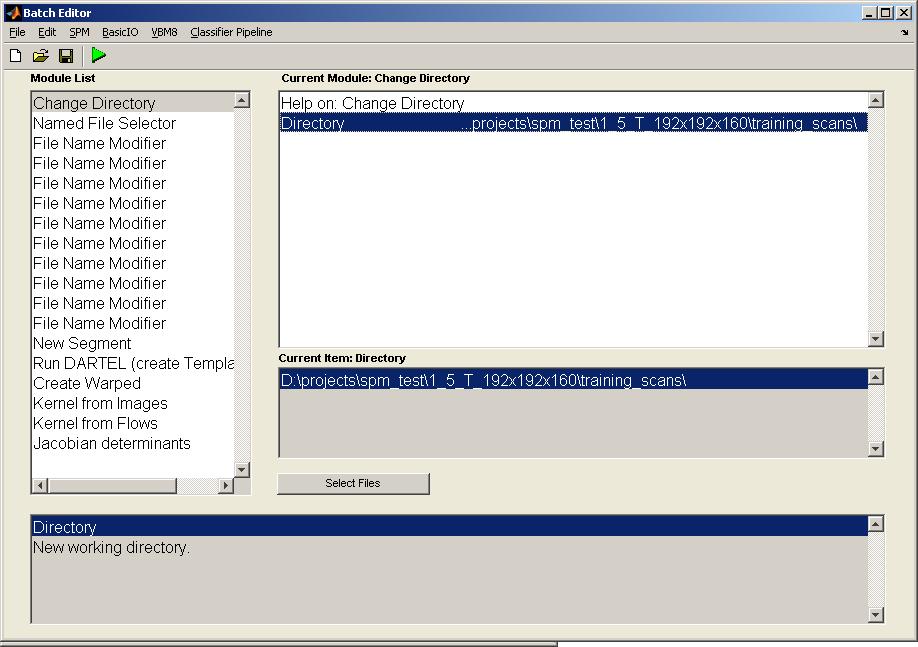The image size is (918, 647).
Task: Click the Module List horizontal scrollbar thumb
Action: (112, 485)
